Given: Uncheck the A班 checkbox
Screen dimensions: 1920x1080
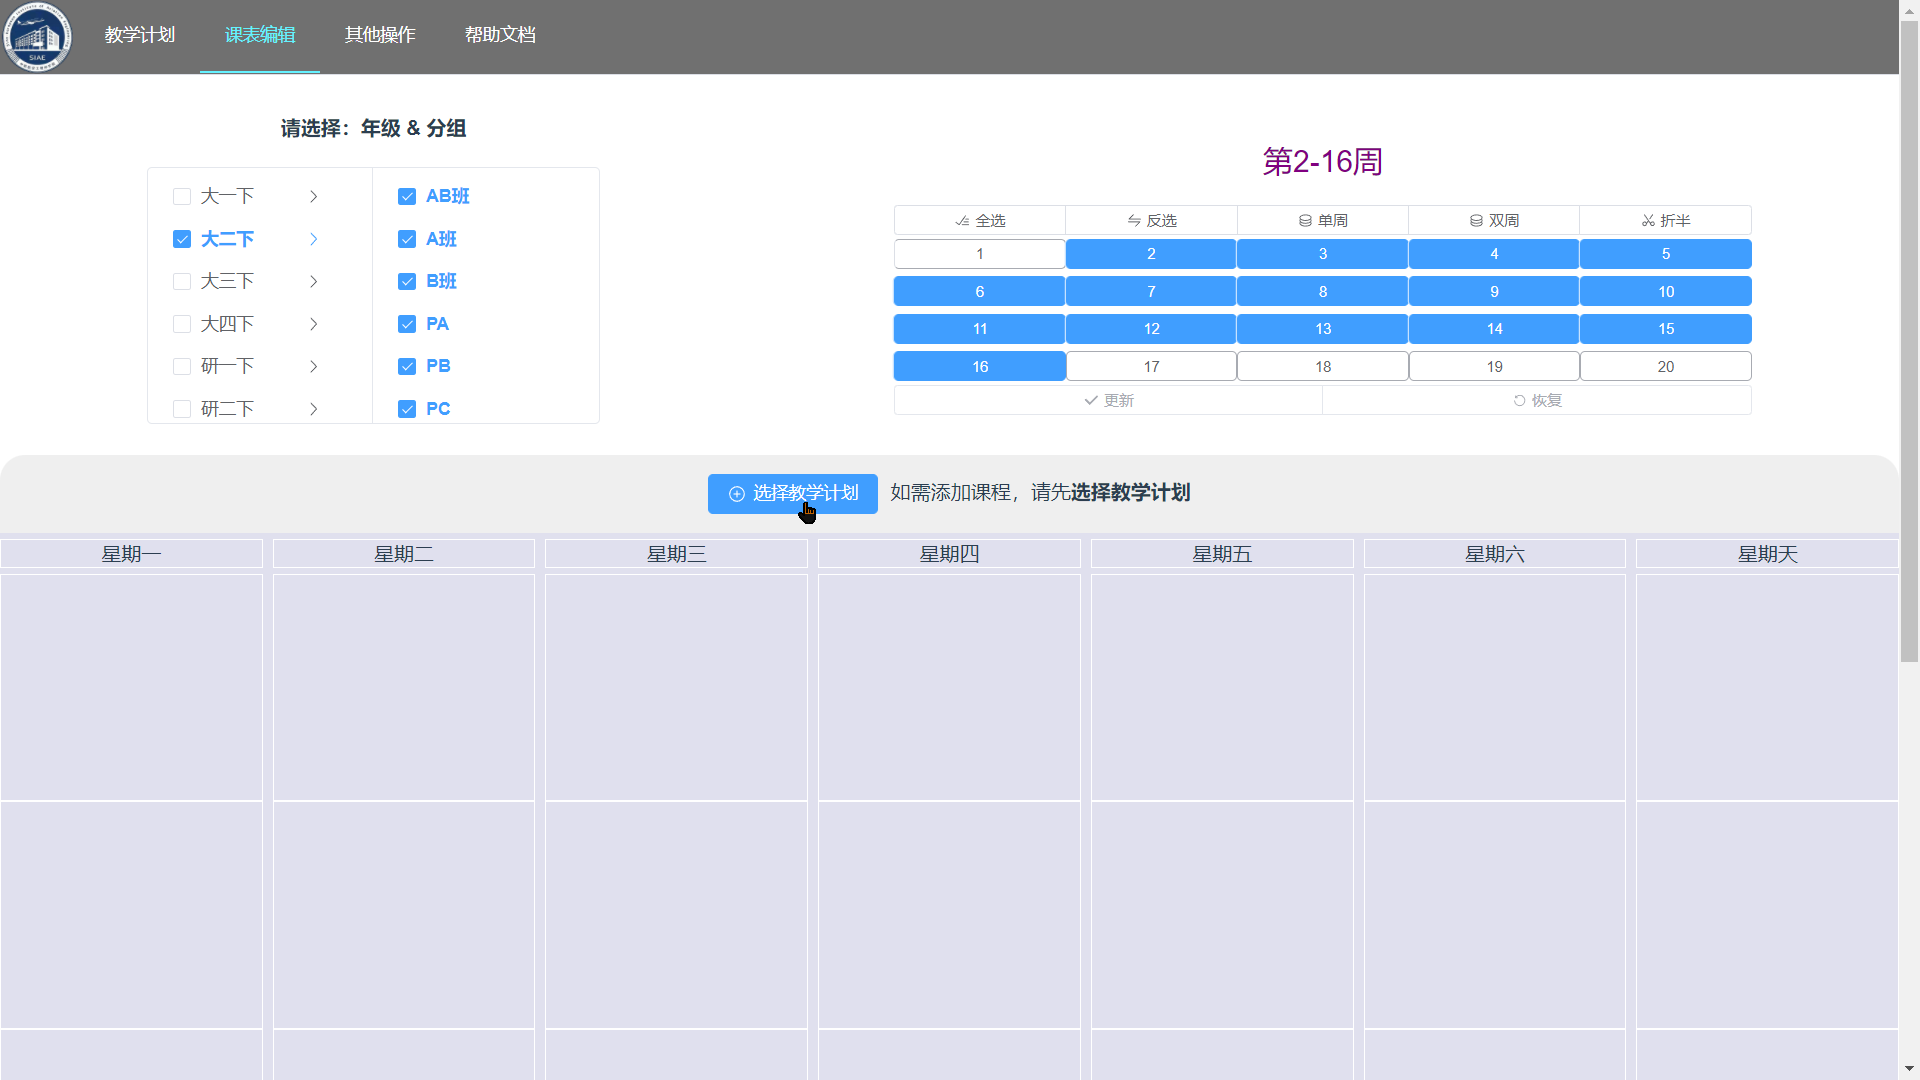Looking at the screenshot, I should click(407, 239).
